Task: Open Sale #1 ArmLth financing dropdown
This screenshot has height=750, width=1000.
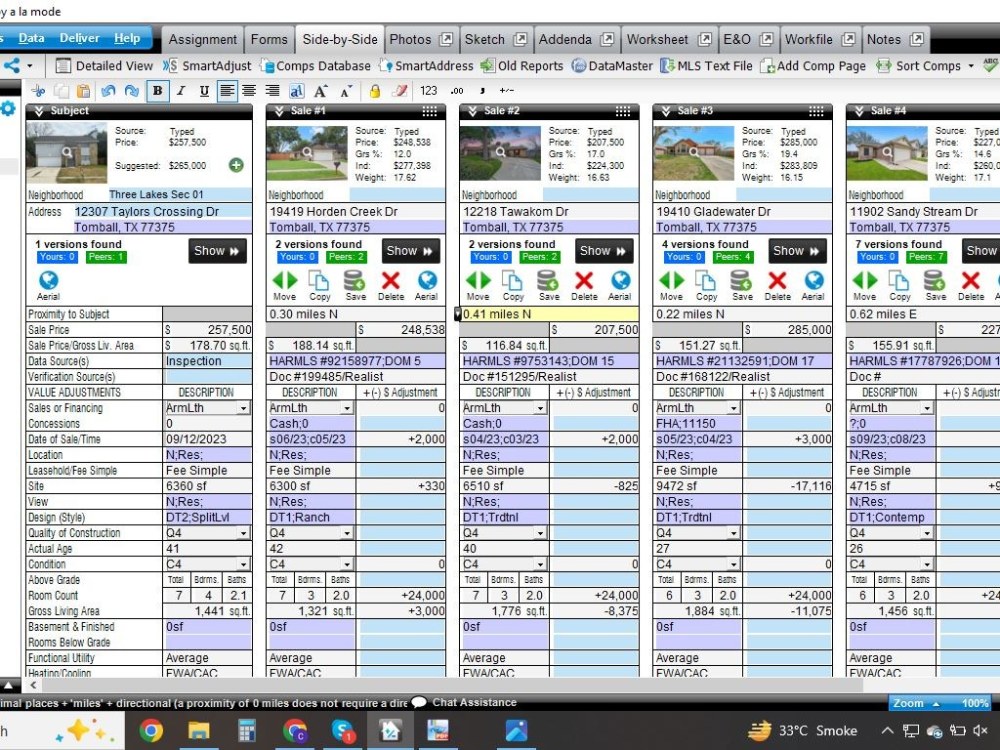Action: pyautogui.click(x=347, y=408)
